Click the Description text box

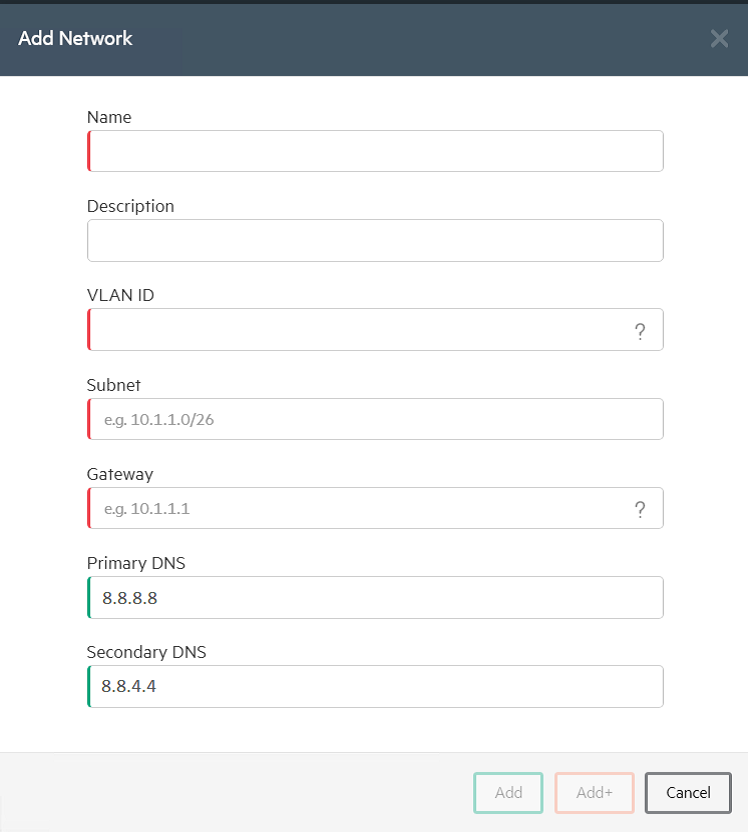pos(375,240)
